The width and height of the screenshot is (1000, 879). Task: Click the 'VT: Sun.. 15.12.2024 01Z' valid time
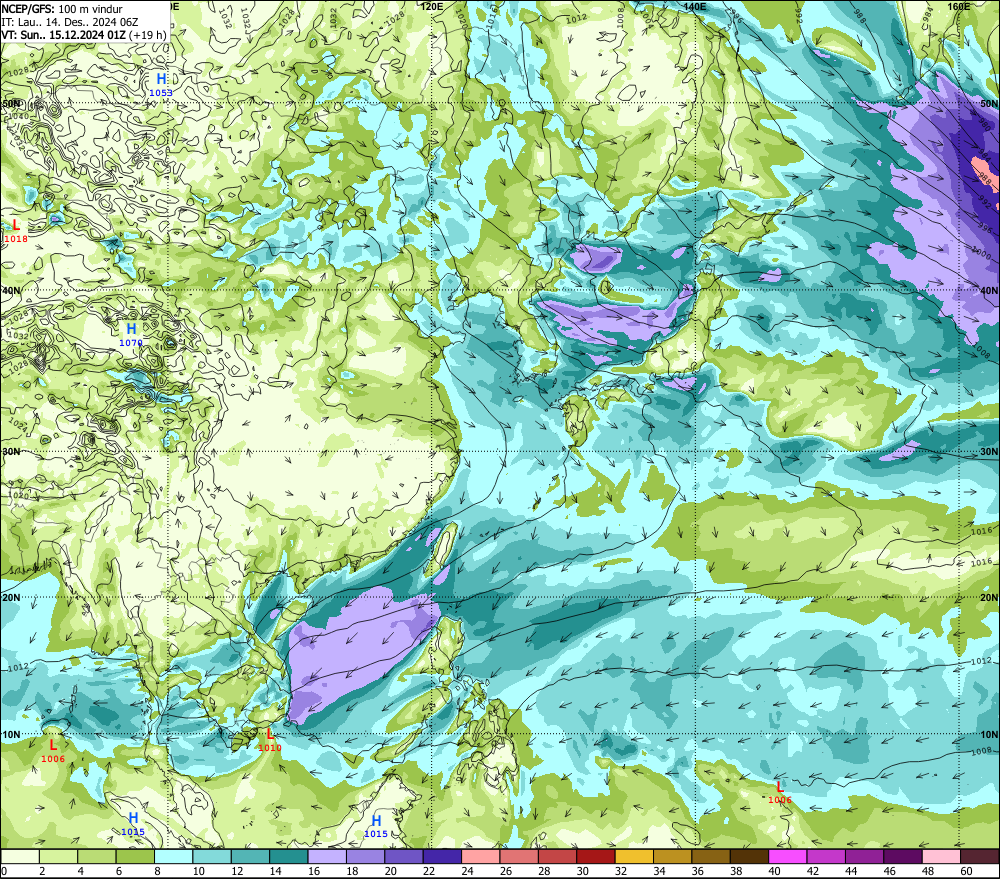(63, 34)
